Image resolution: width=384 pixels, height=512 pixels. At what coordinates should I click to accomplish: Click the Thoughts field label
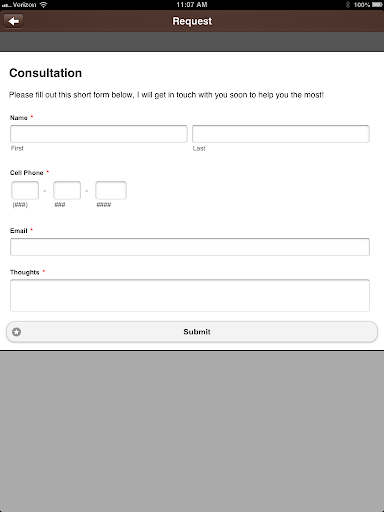(25, 272)
